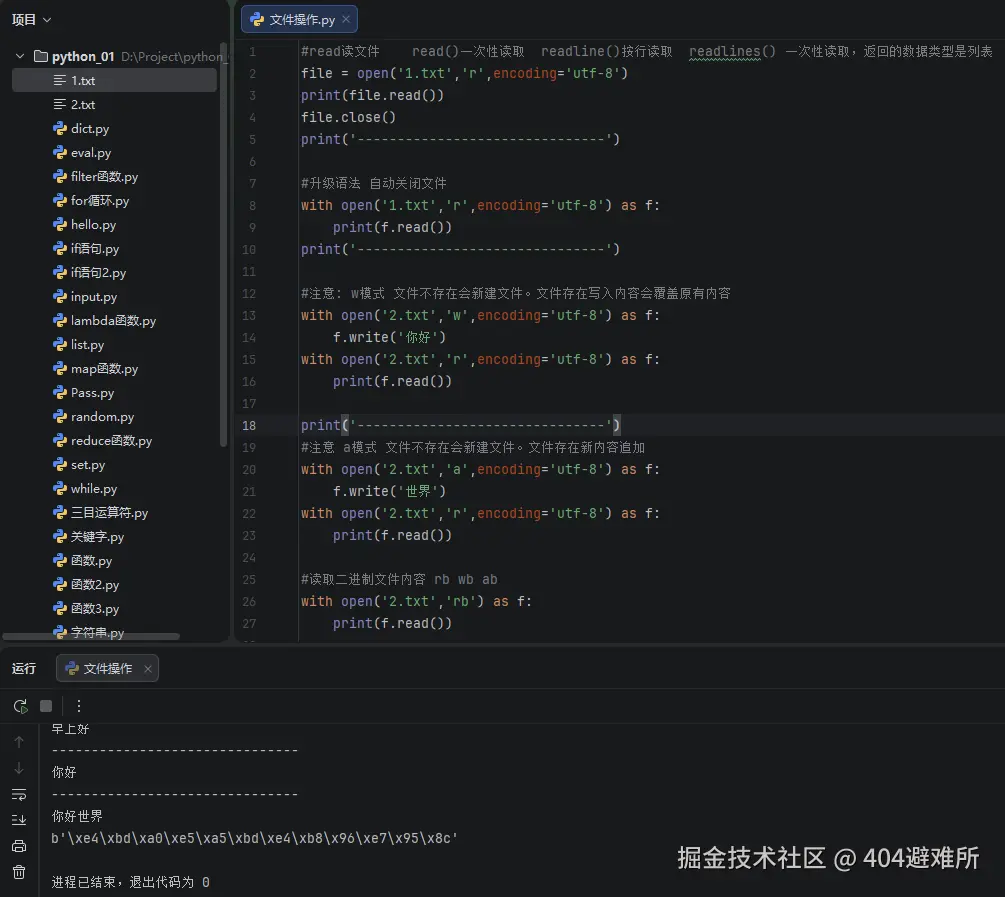Open random.py file

103,417
